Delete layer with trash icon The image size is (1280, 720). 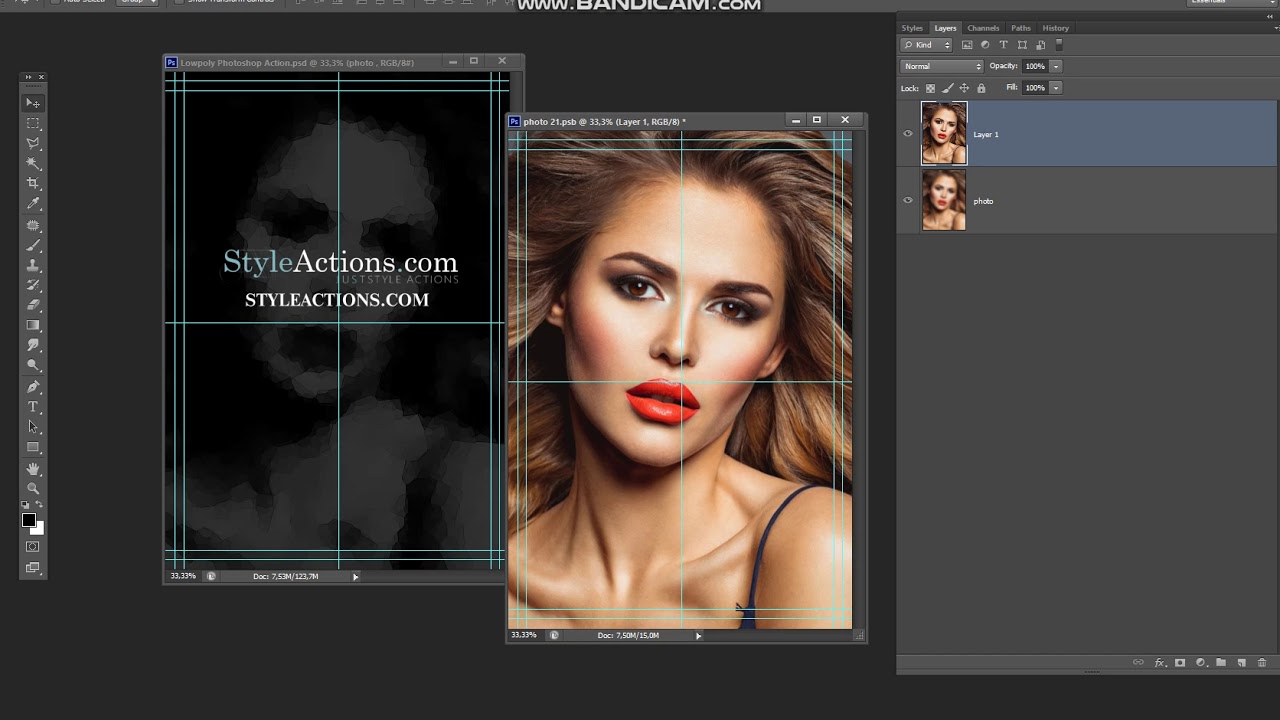(x=1262, y=663)
